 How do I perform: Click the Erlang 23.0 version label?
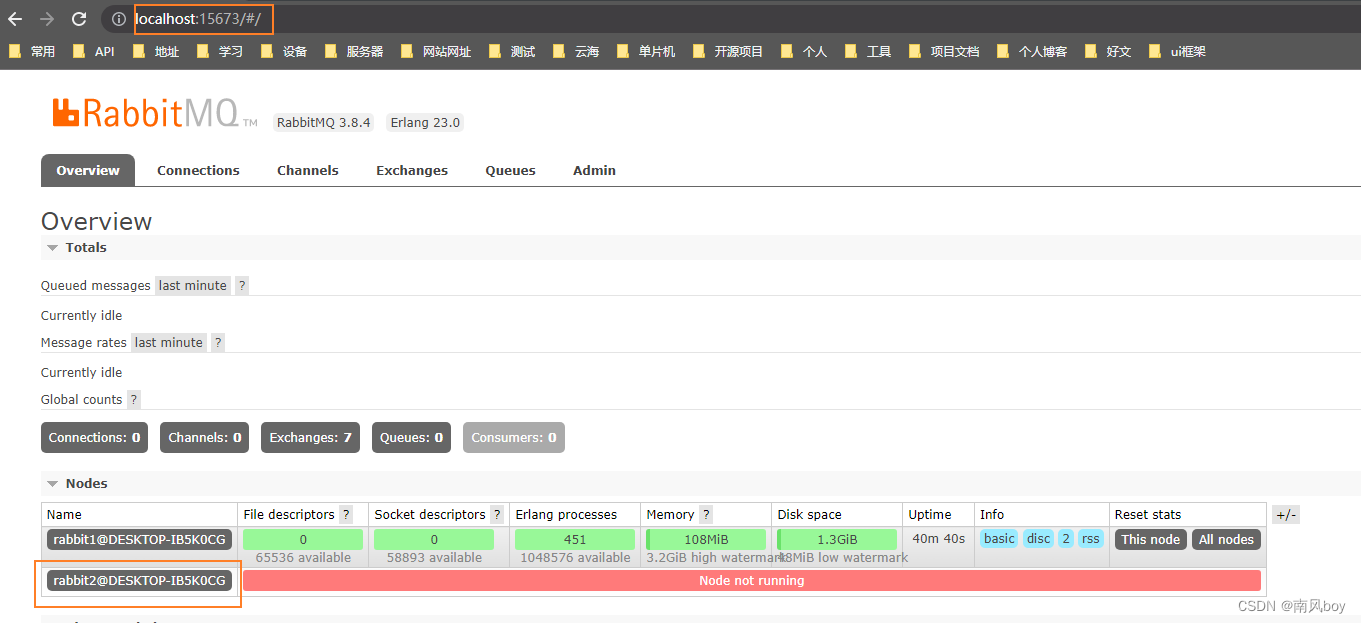(425, 122)
